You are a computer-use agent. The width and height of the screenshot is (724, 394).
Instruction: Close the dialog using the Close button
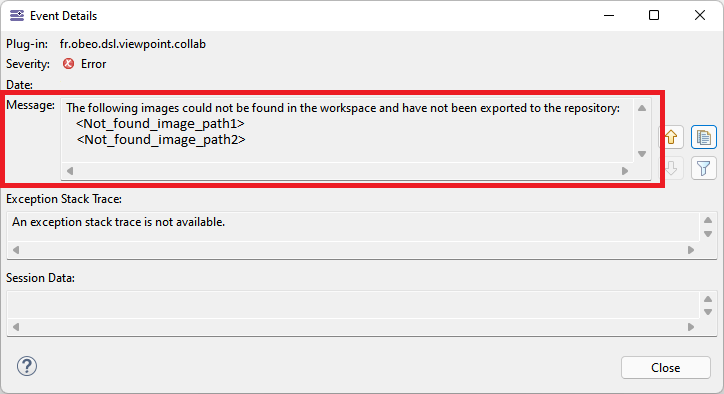(665, 368)
